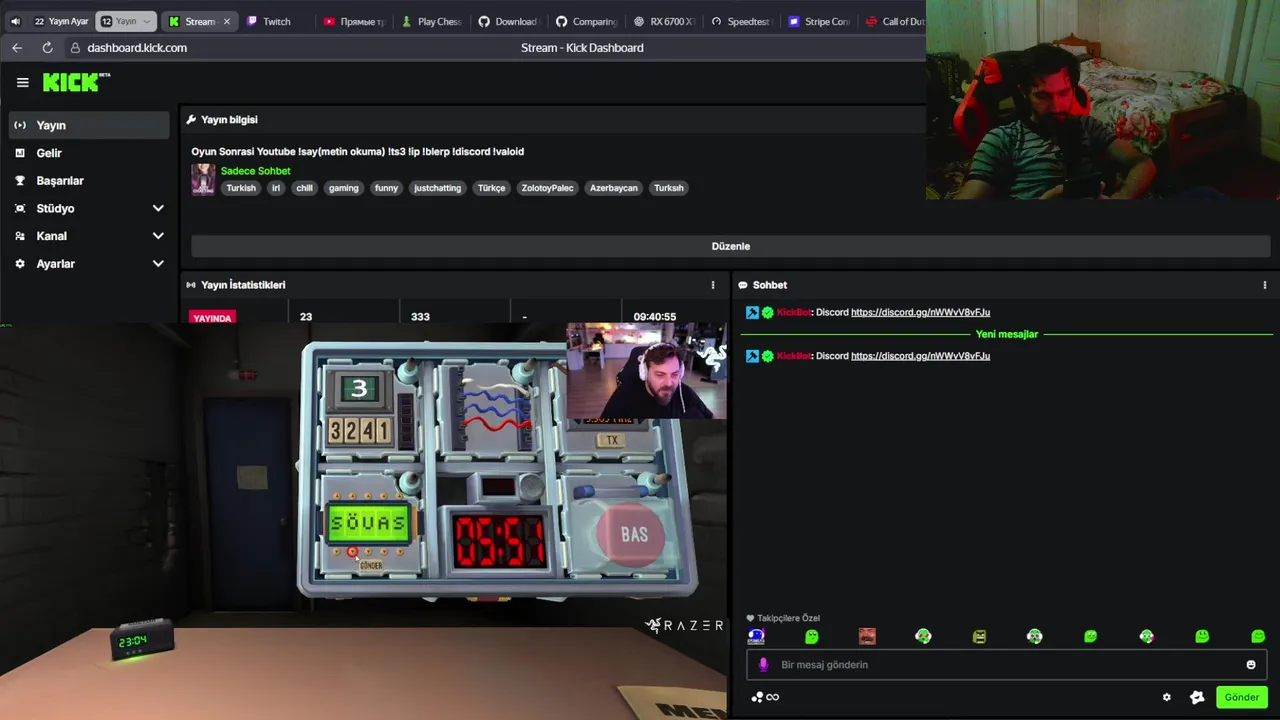This screenshot has width=1280, height=720.
Task: Open chat settings gear icon
Action: point(1166,697)
